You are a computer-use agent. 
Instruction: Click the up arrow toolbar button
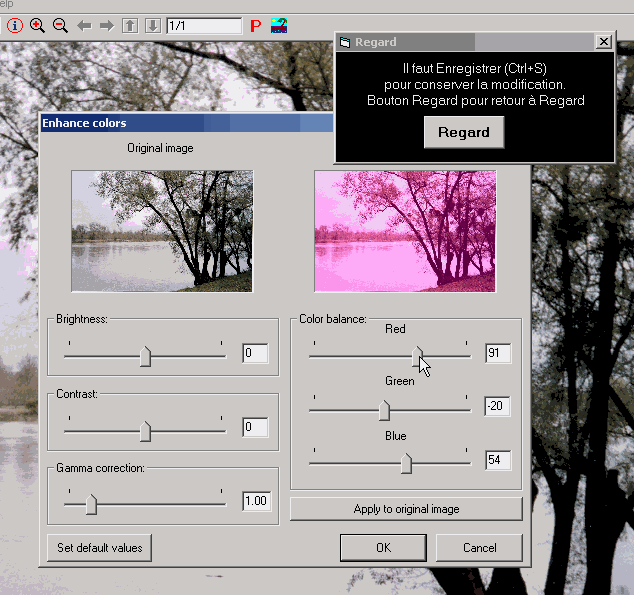pyautogui.click(x=129, y=26)
